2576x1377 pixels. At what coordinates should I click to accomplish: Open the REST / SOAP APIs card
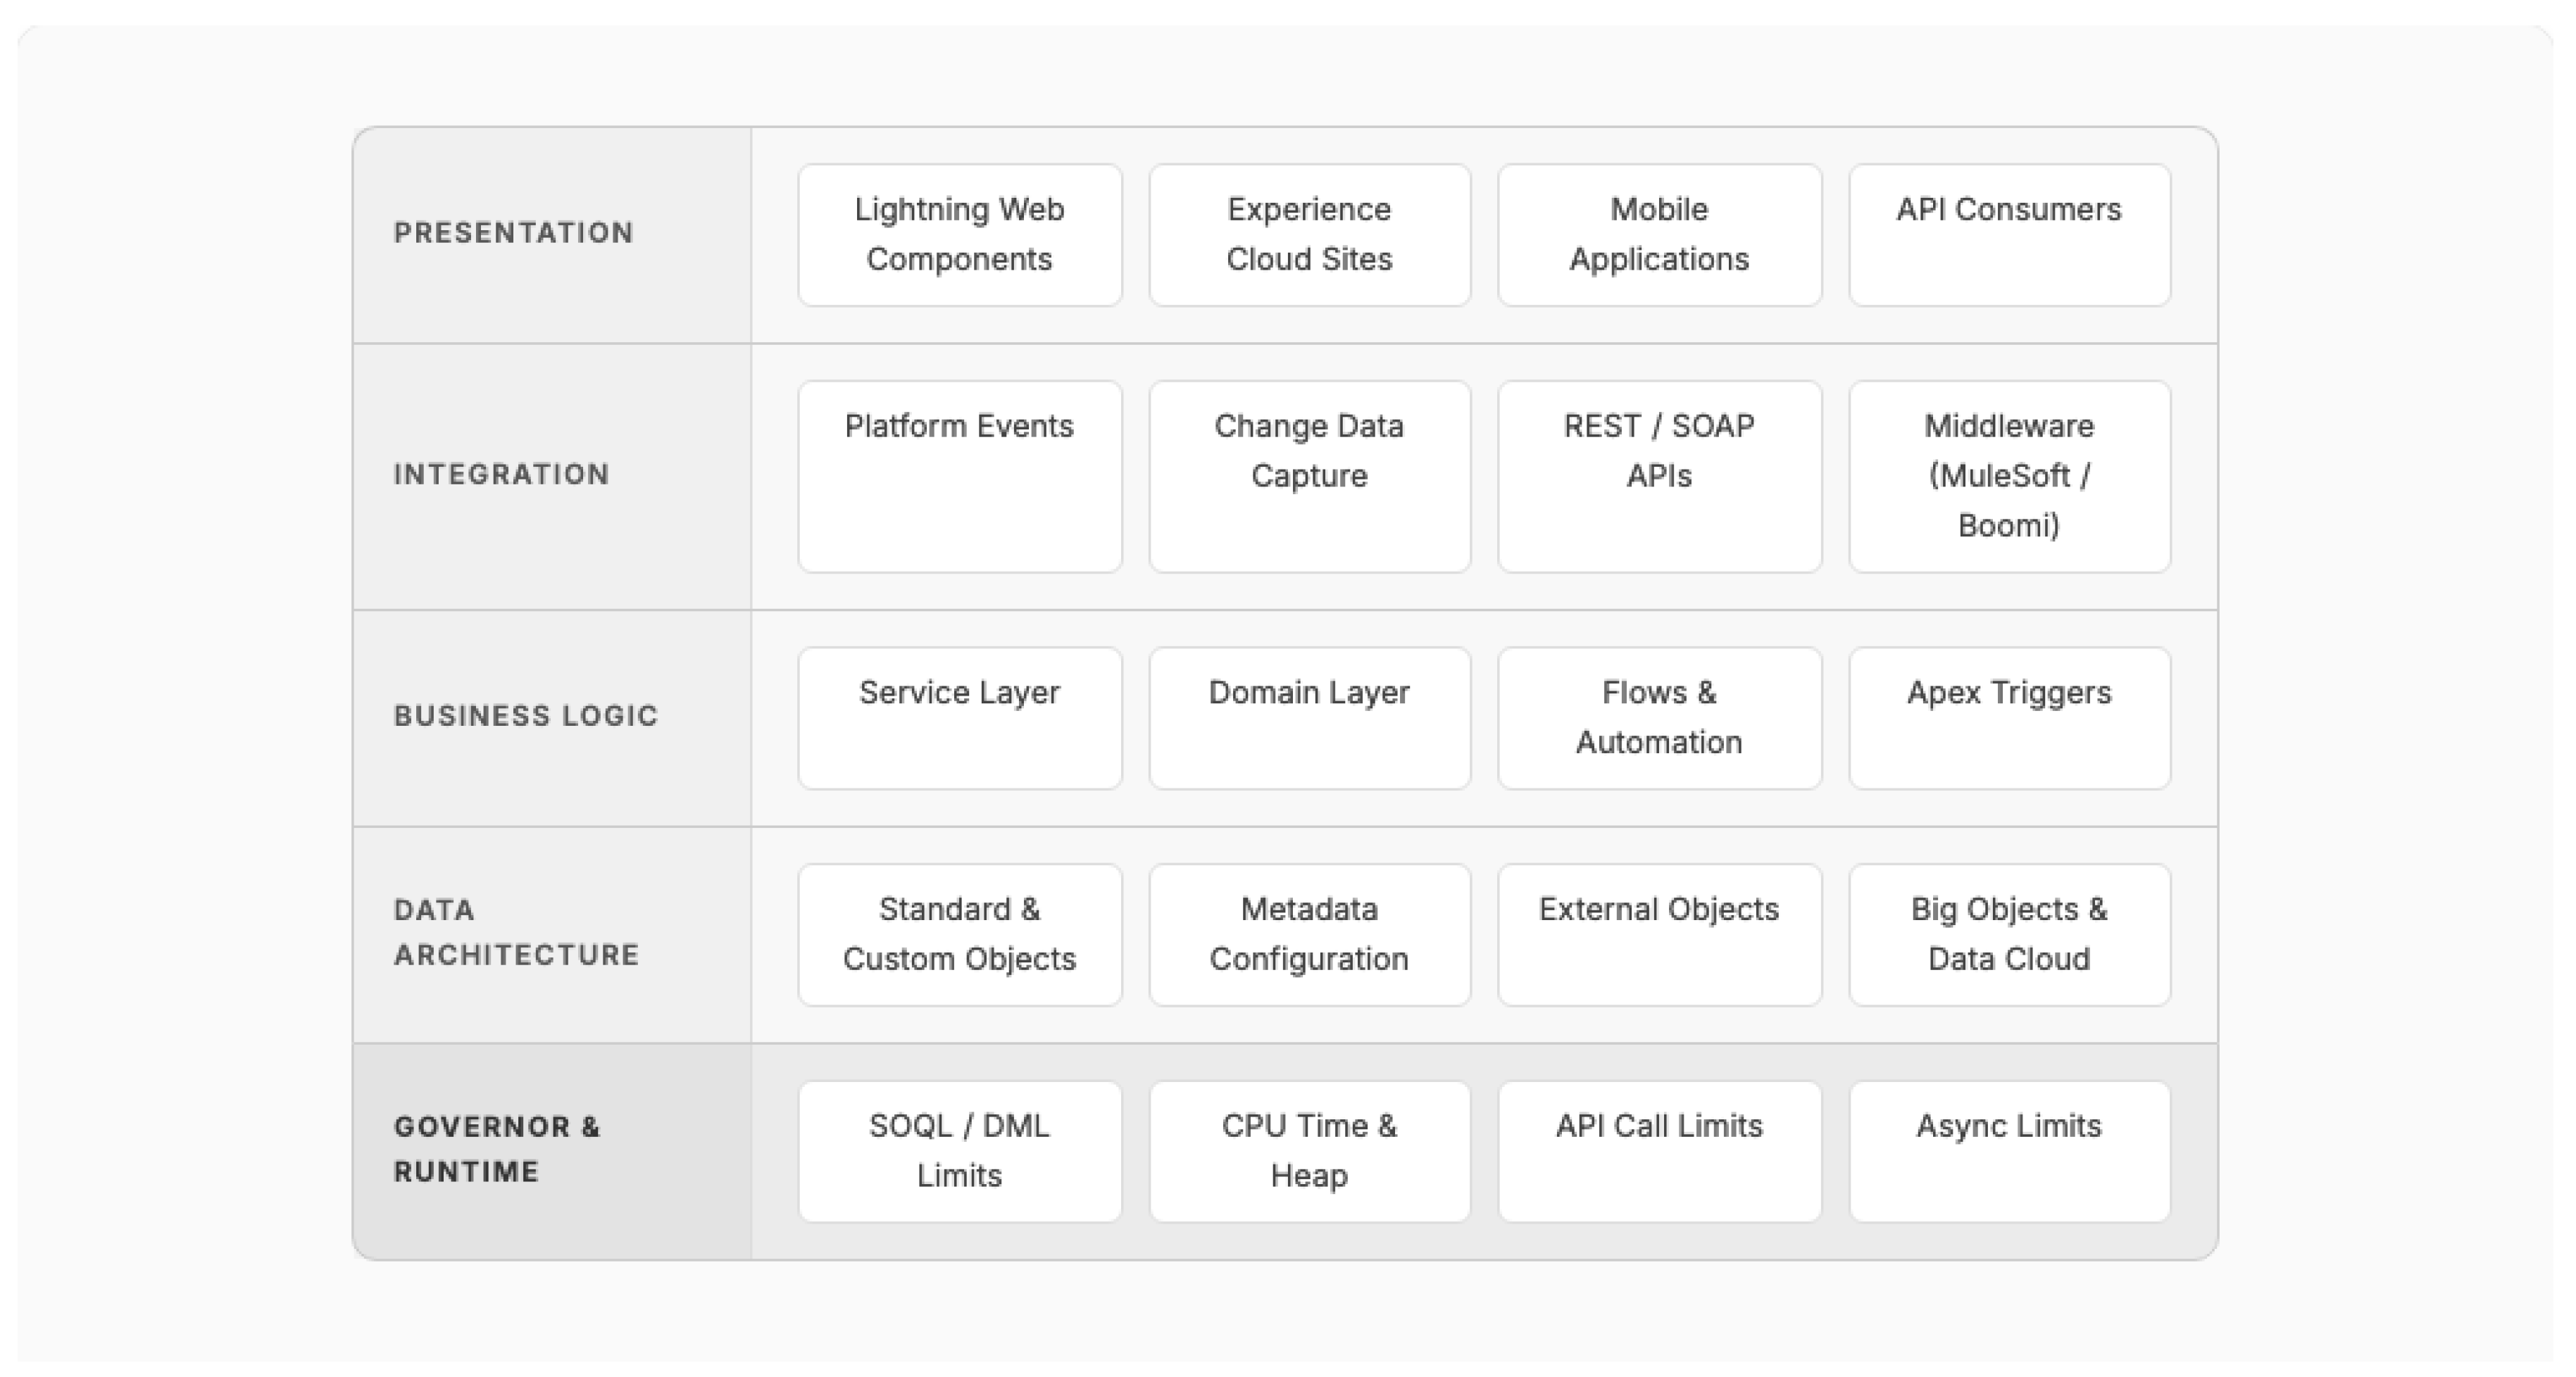click(x=1659, y=476)
